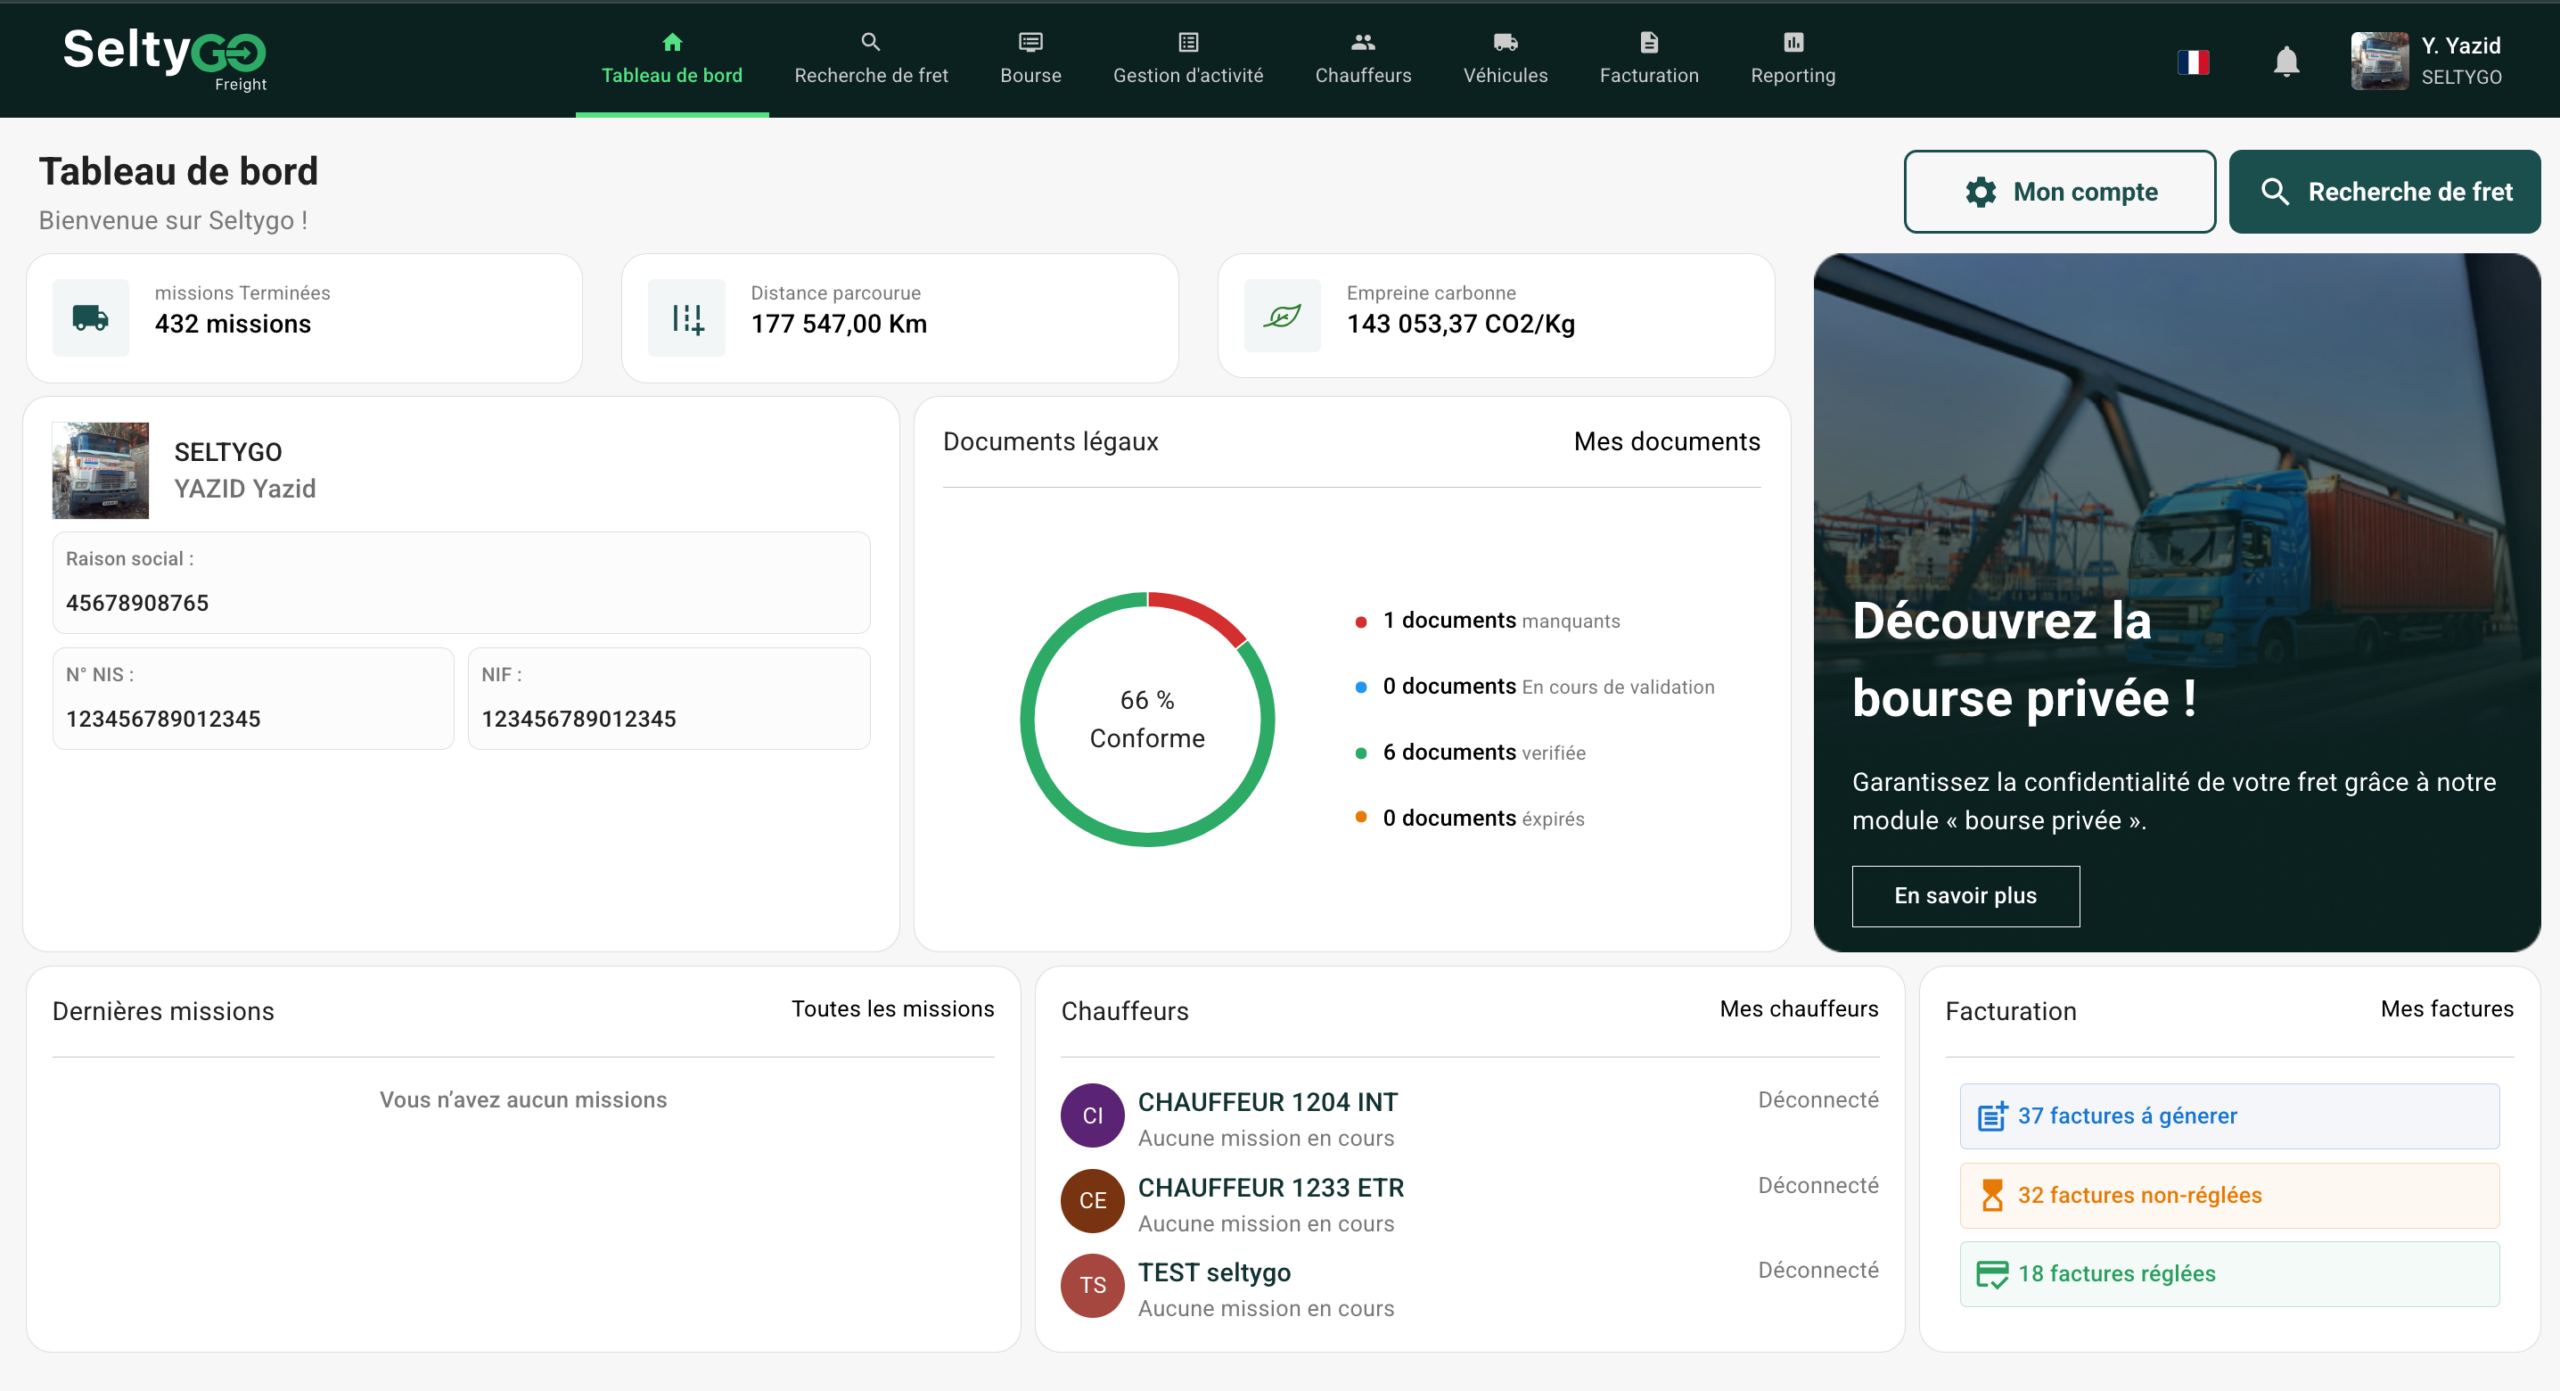Click the truck icon for missions terminées

pos(91,318)
